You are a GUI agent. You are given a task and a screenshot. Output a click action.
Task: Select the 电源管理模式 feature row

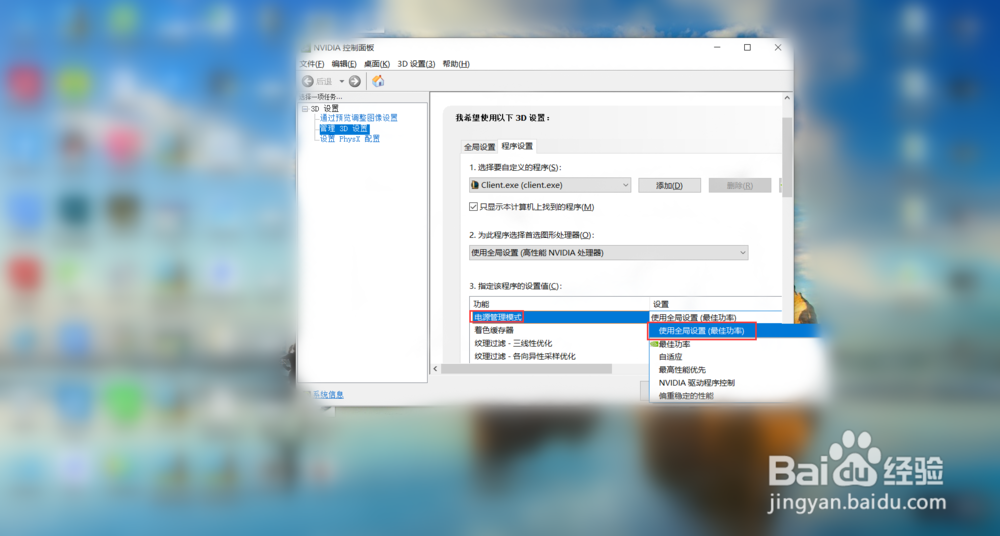pyautogui.click(x=559, y=317)
